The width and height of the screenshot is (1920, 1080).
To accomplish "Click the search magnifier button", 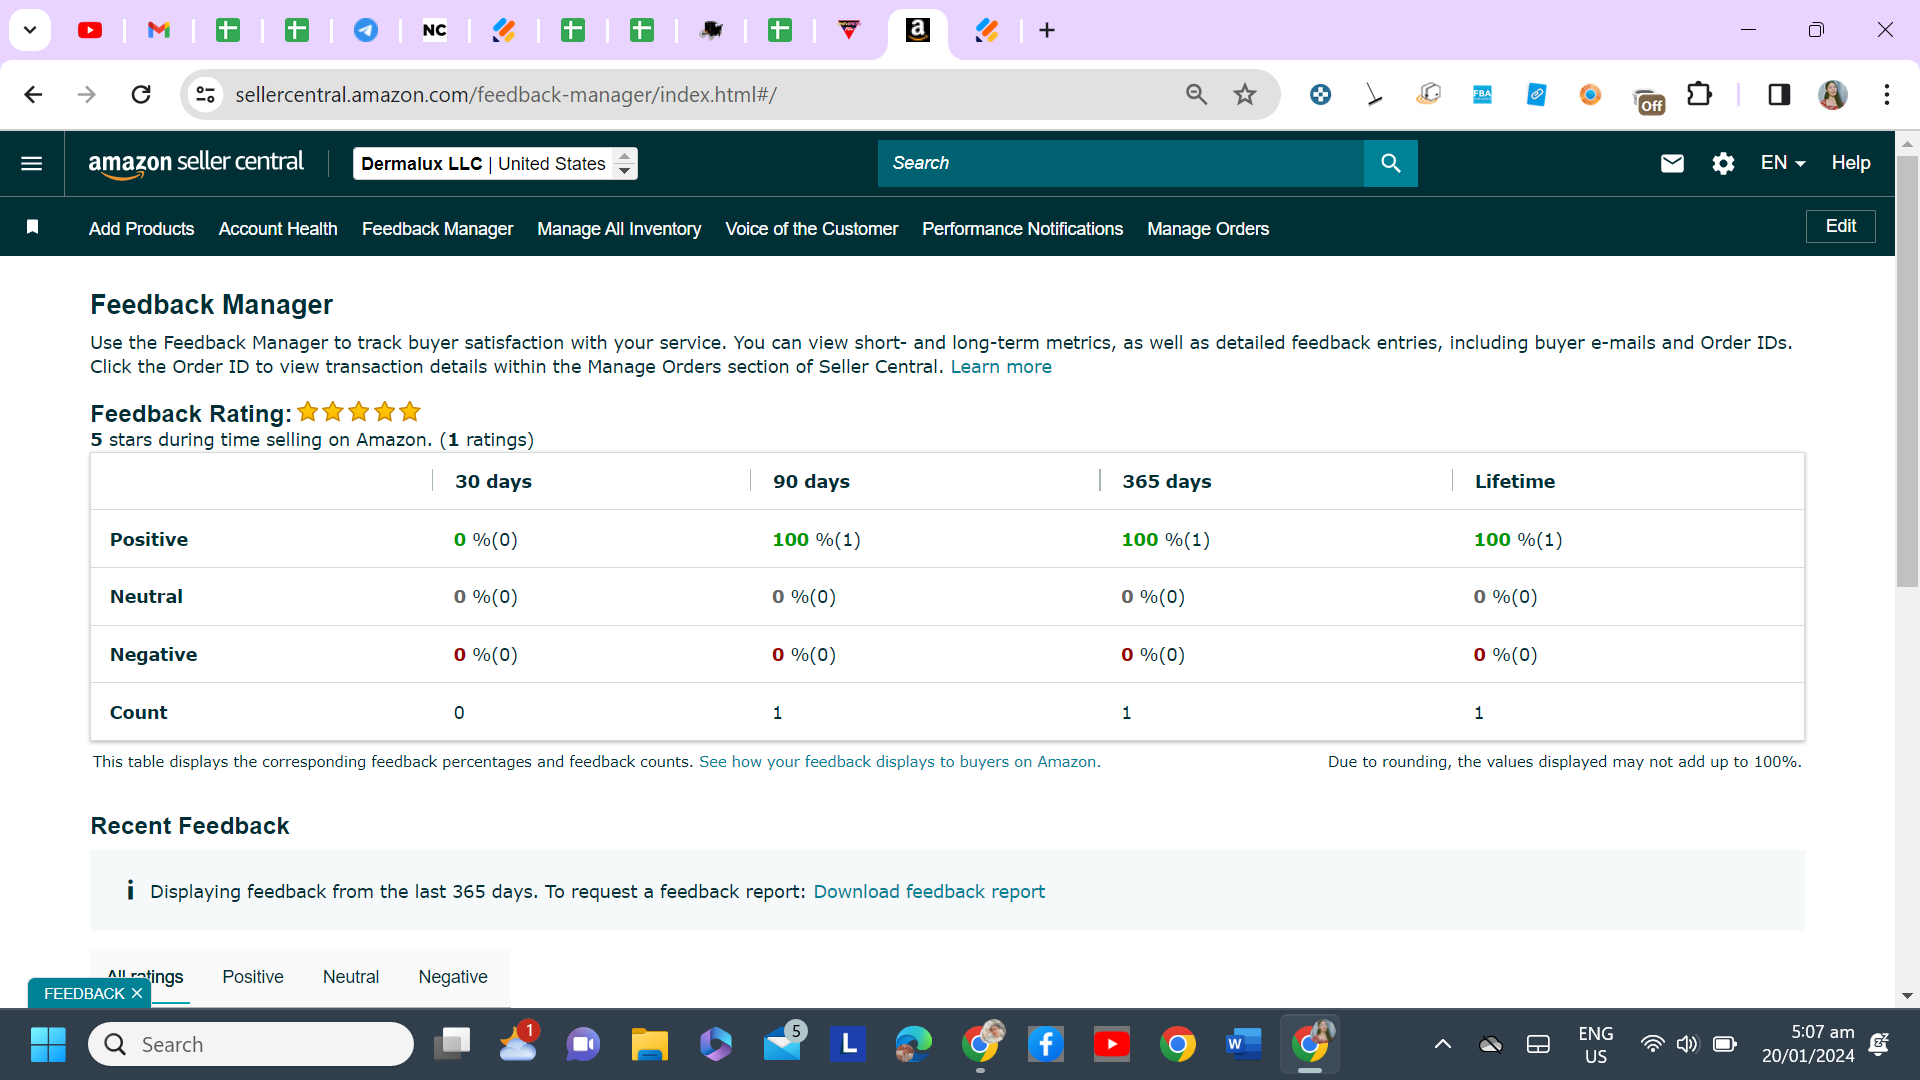I will (1390, 163).
